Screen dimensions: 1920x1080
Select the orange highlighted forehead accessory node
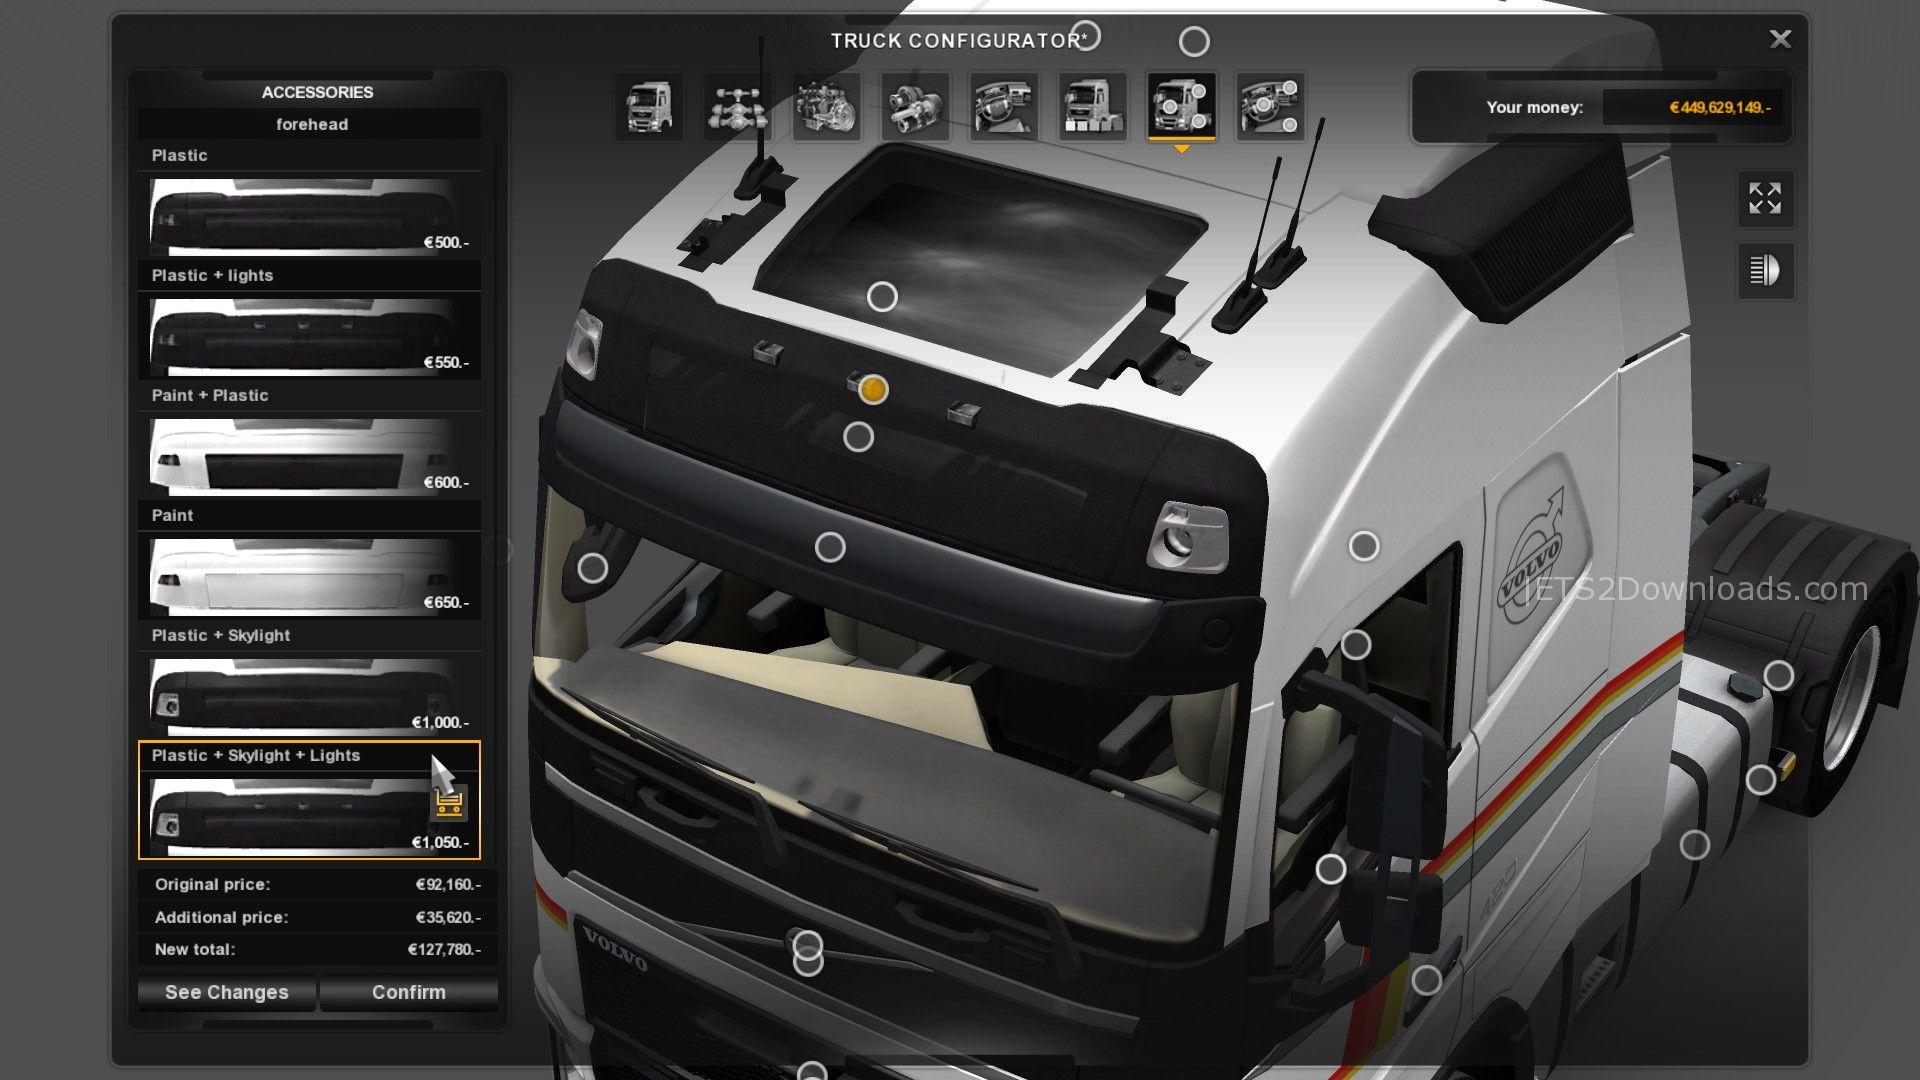click(873, 390)
